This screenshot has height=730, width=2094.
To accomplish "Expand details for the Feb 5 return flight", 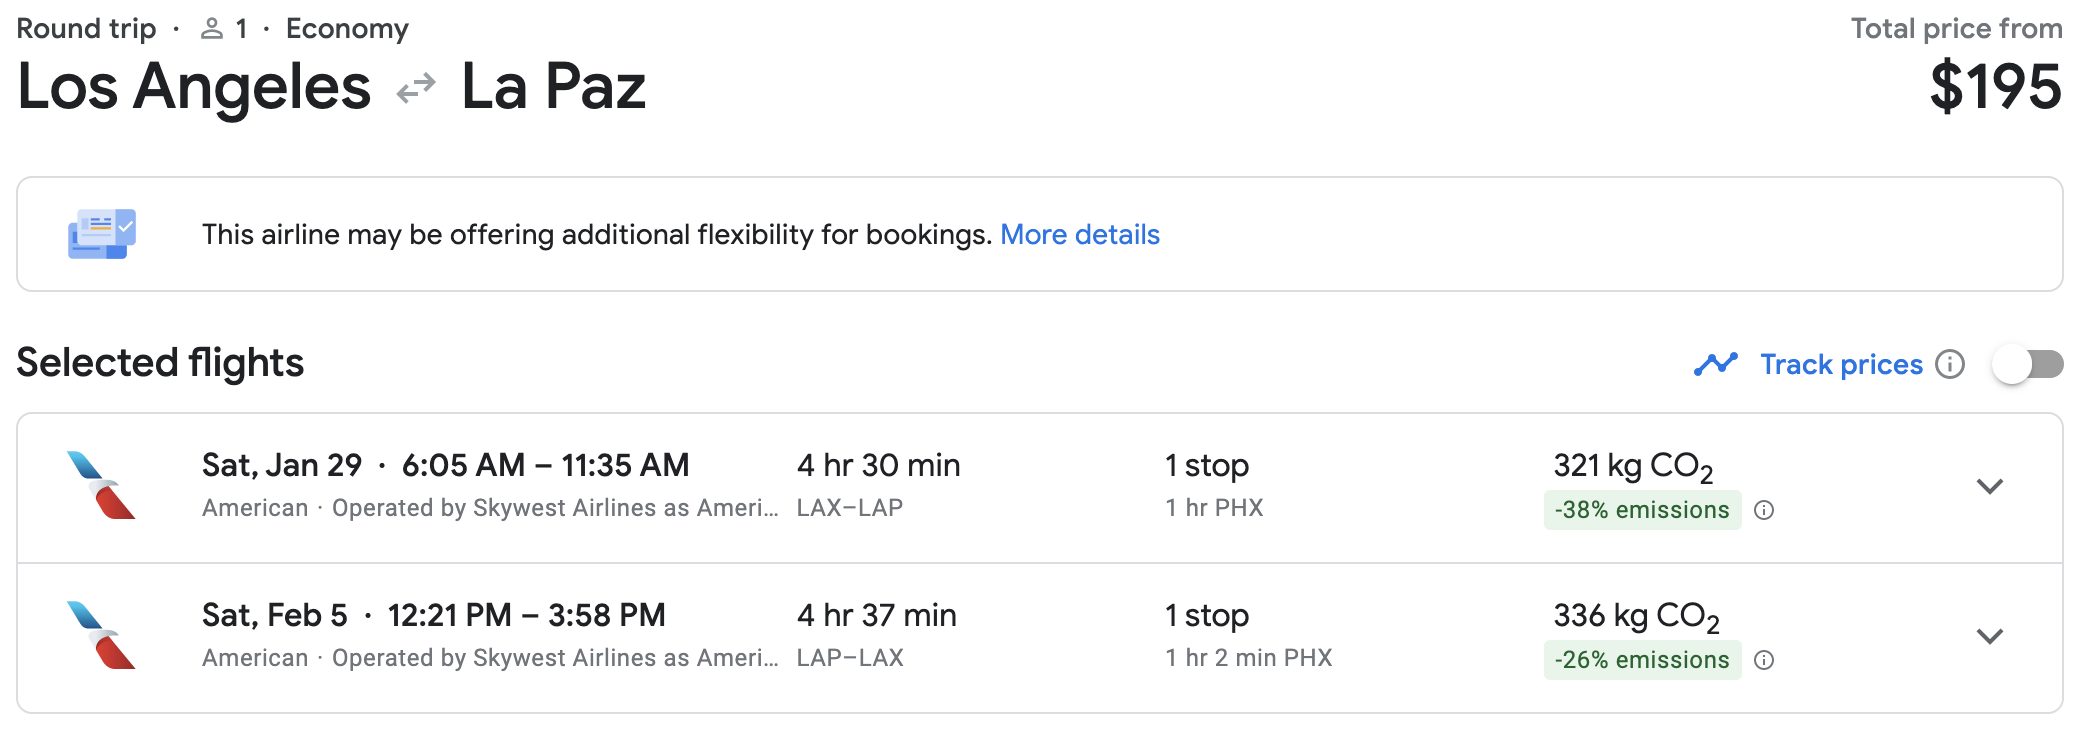I will click(x=1990, y=635).
